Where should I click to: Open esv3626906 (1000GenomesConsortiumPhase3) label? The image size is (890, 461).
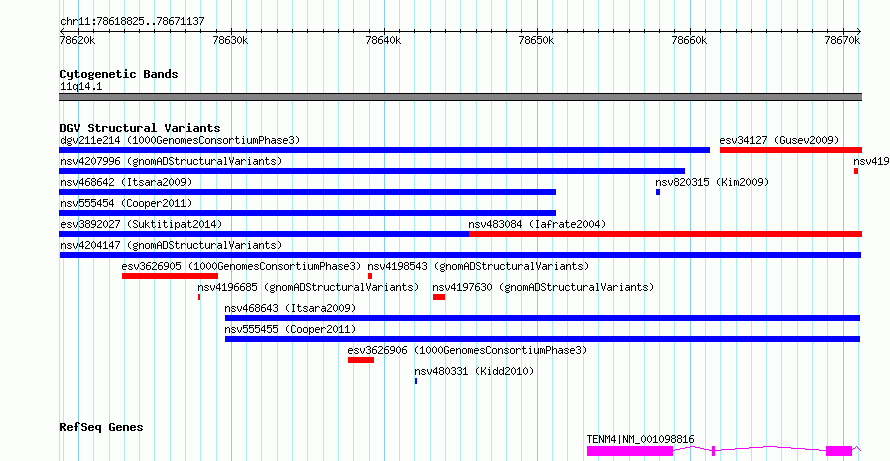click(x=467, y=350)
